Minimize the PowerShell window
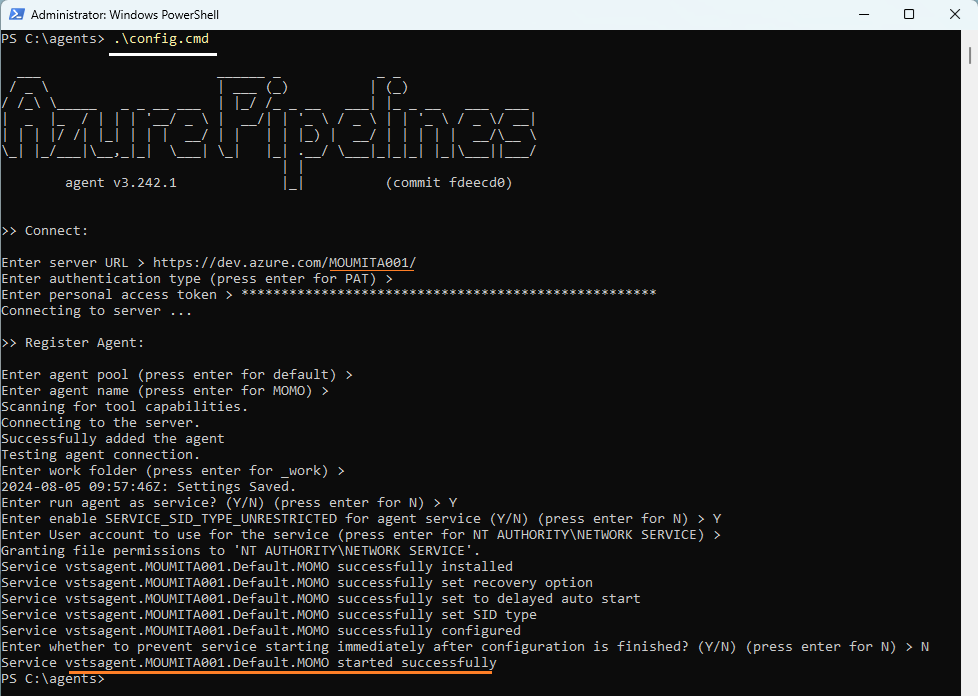The image size is (978, 696). [864, 14]
